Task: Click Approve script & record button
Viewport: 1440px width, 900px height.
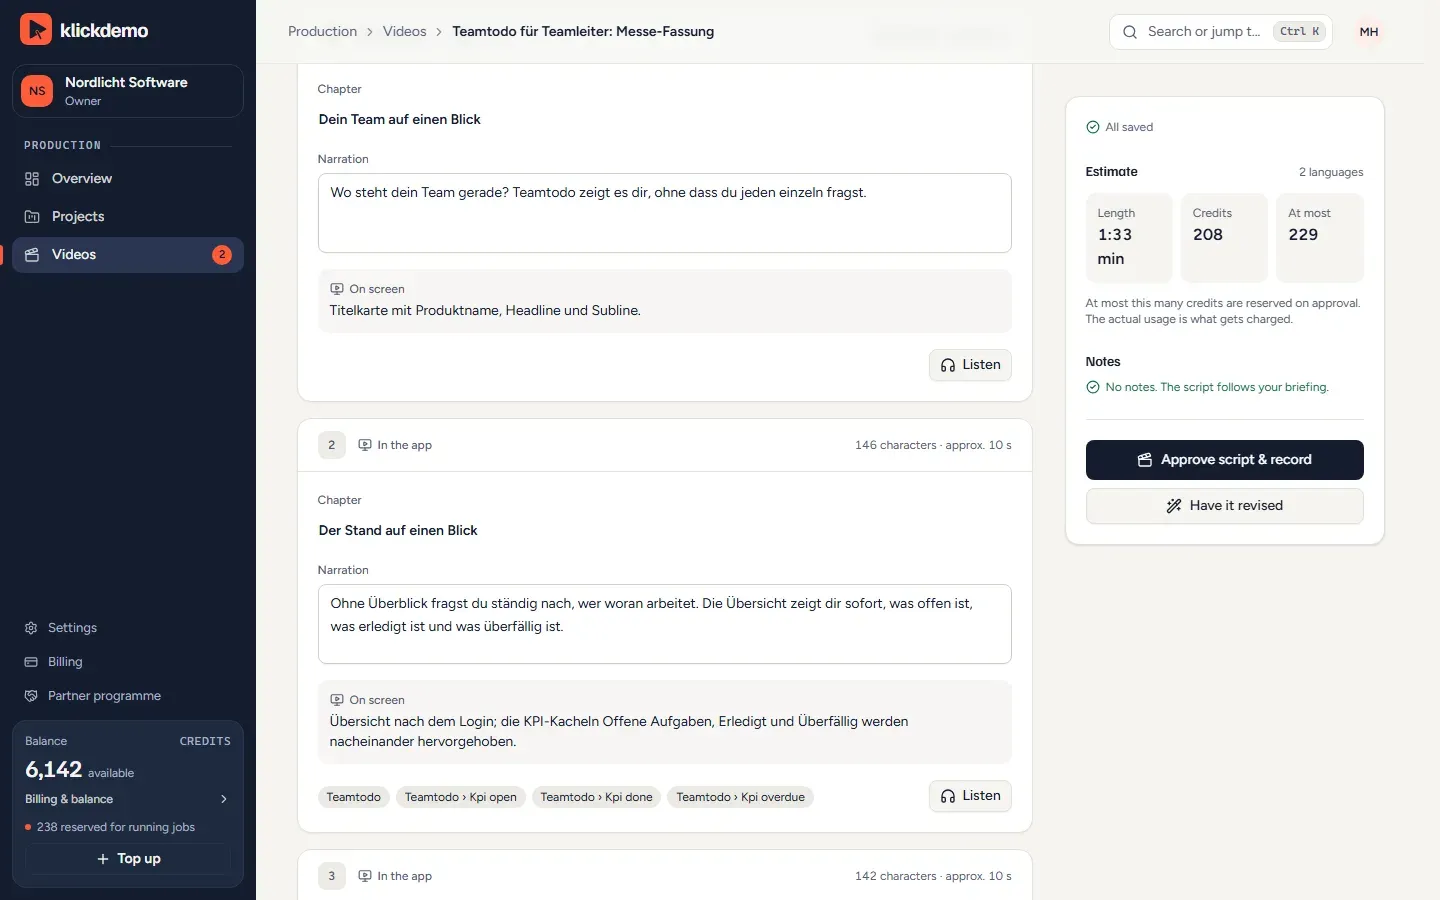Action: coord(1224,460)
